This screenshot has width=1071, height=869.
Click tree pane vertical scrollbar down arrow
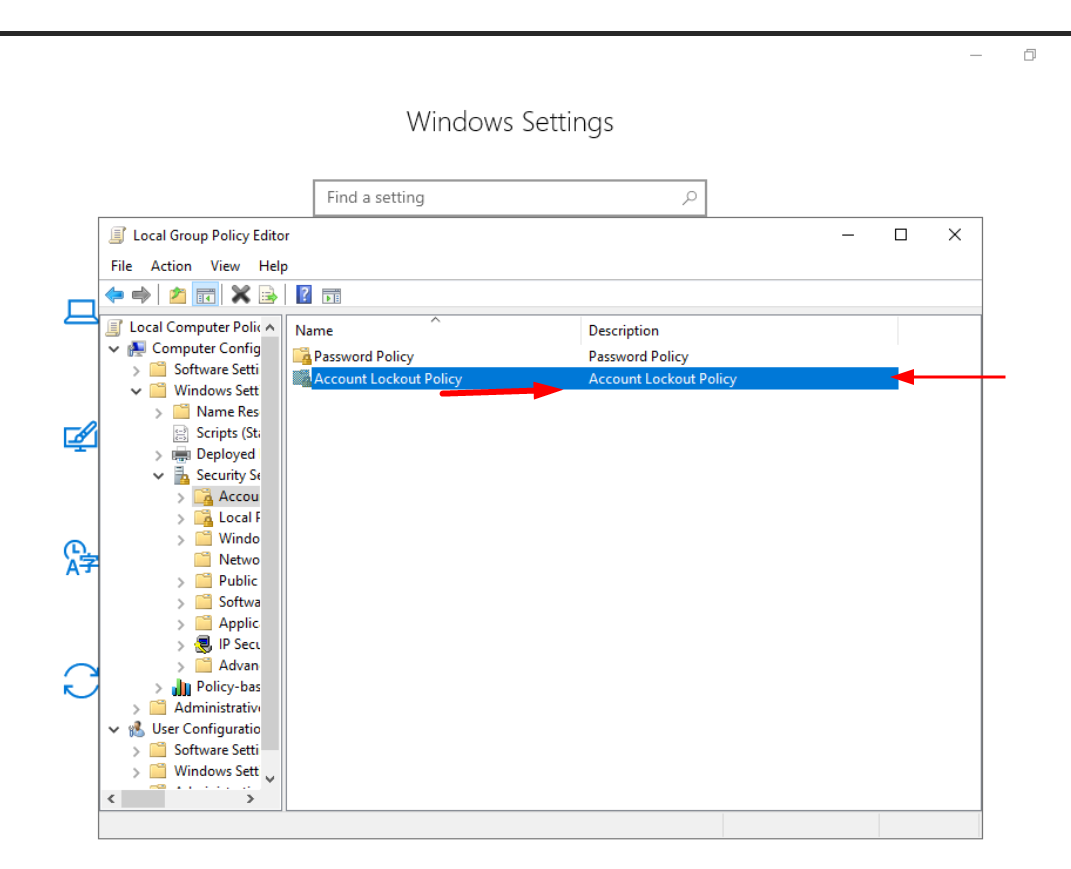pyautogui.click(x=270, y=778)
